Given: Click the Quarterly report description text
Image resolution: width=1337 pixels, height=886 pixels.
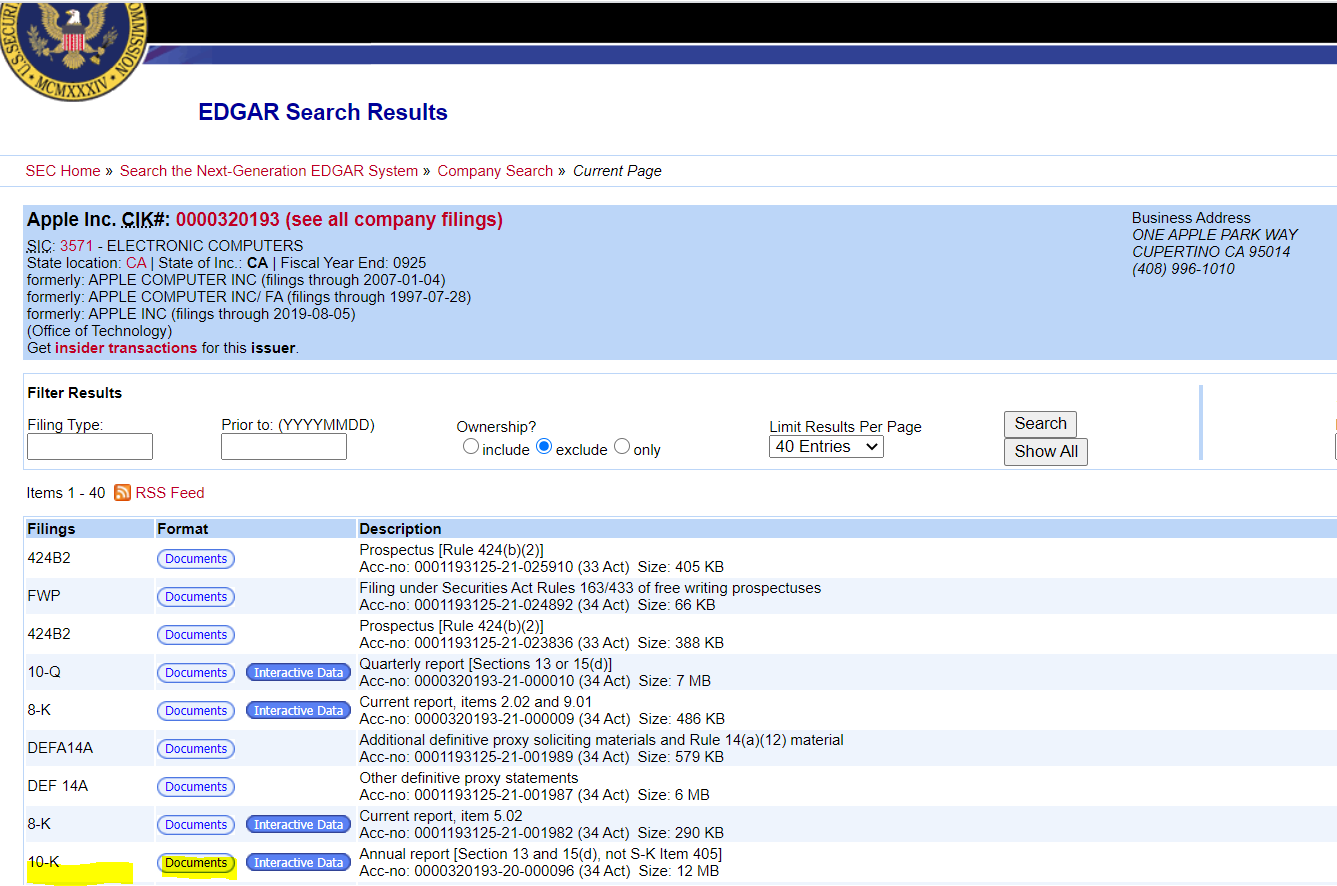Looking at the screenshot, I should pos(485,664).
